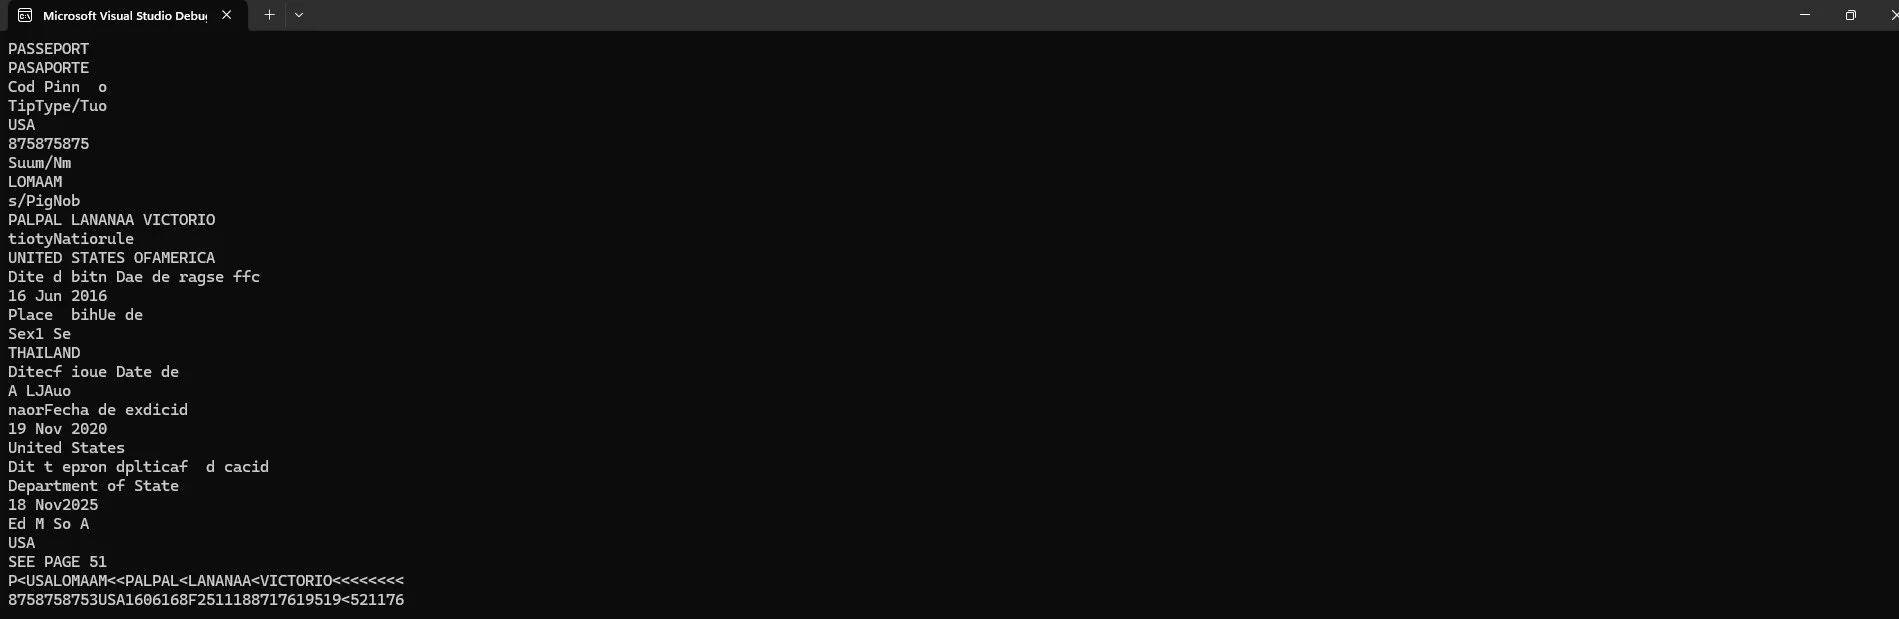The height and width of the screenshot is (619, 1899).
Task: Click the SEE PAGE 51 line
Action: tap(57, 562)
